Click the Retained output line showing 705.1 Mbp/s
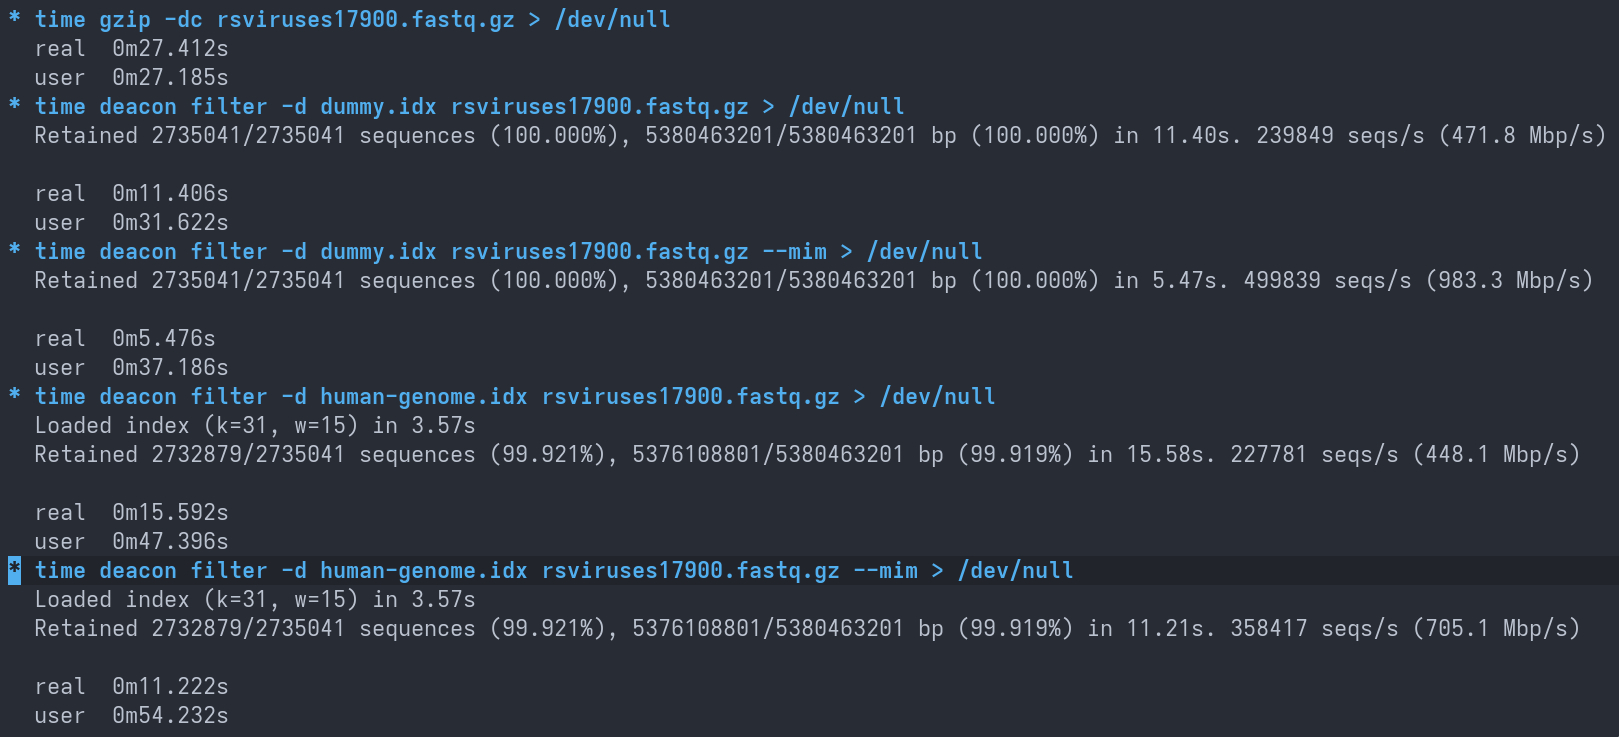Screen dimensions: 1619x737 pyautogui.click(x=806, y=628)
